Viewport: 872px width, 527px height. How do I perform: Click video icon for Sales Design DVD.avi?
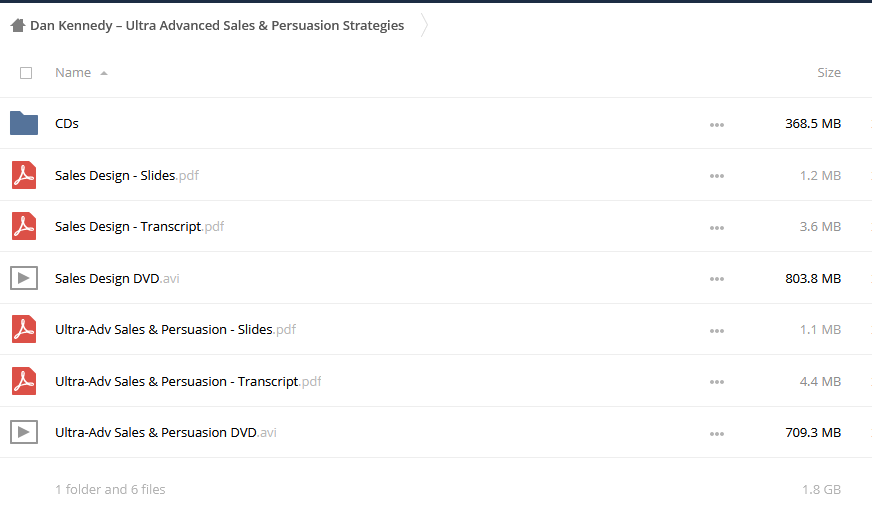click(24, 278)
